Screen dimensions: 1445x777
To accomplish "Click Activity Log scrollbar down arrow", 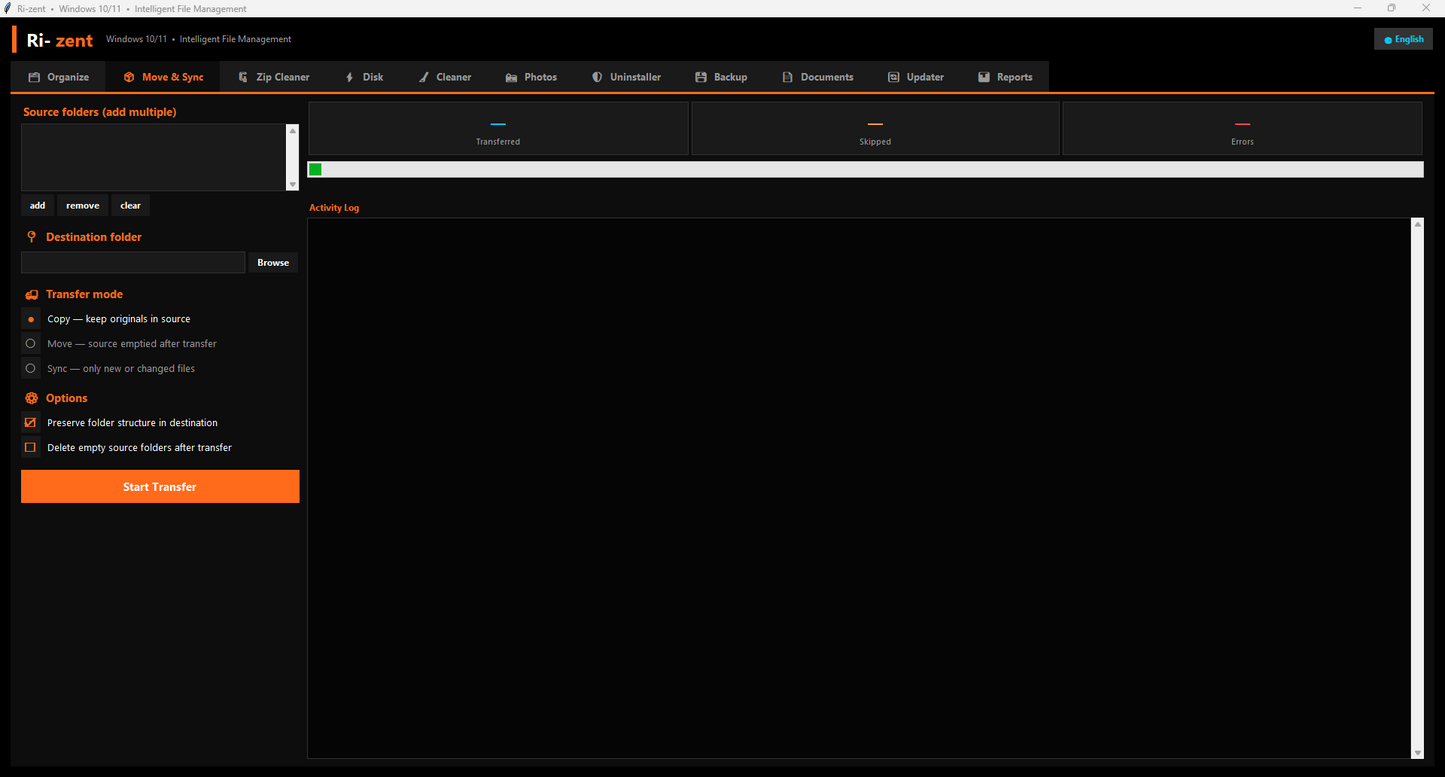I will (x=1417, y=753).
